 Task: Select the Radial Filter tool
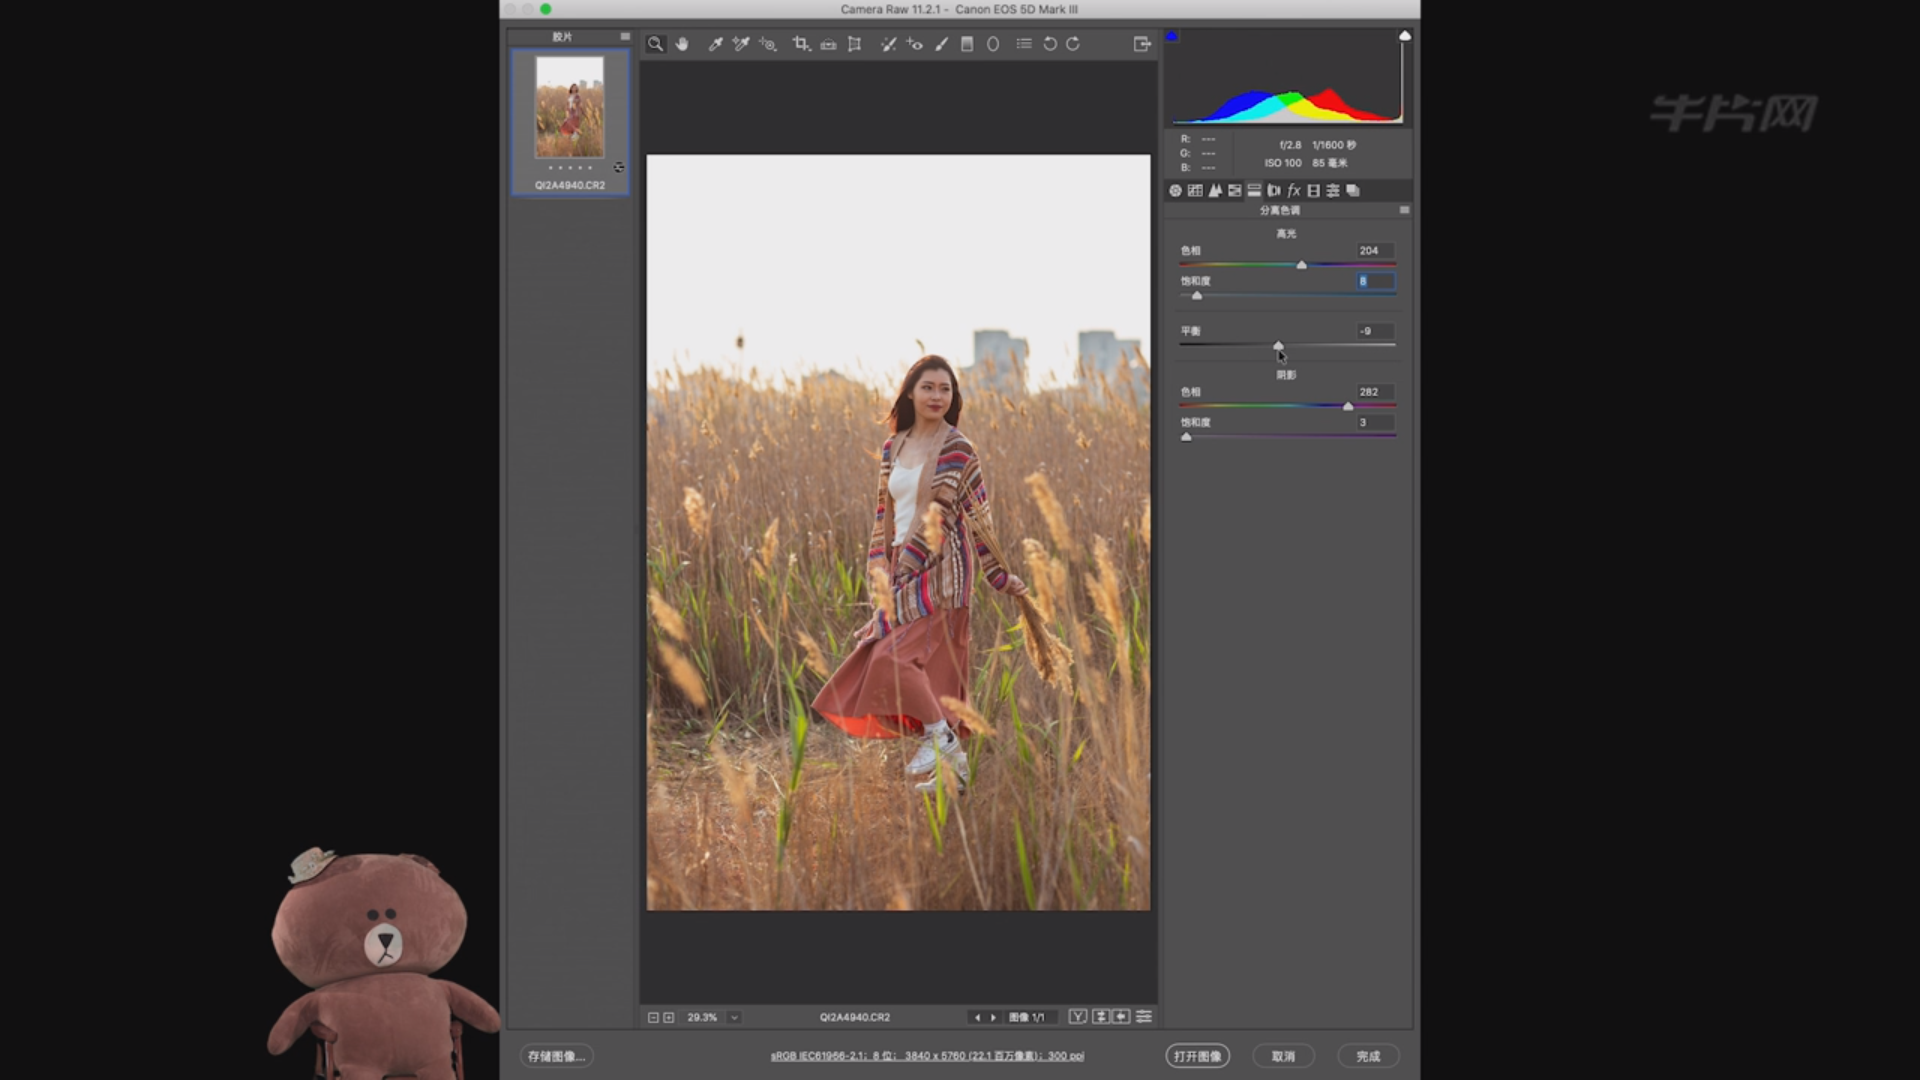point(993,44)
